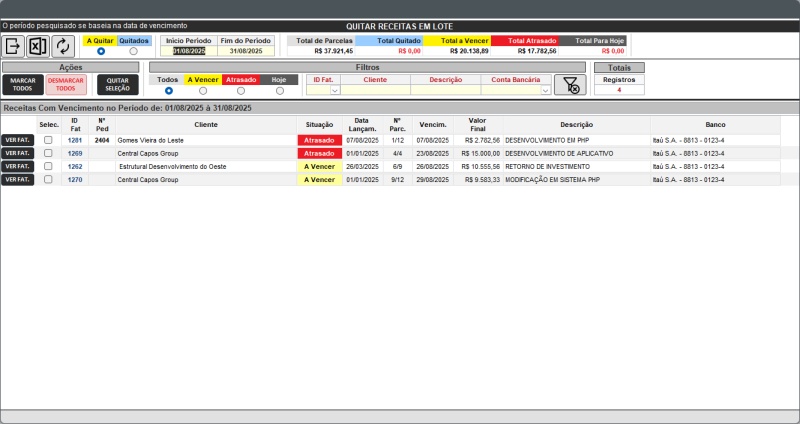Select the Quitados radio button

(x=134, y=51)
